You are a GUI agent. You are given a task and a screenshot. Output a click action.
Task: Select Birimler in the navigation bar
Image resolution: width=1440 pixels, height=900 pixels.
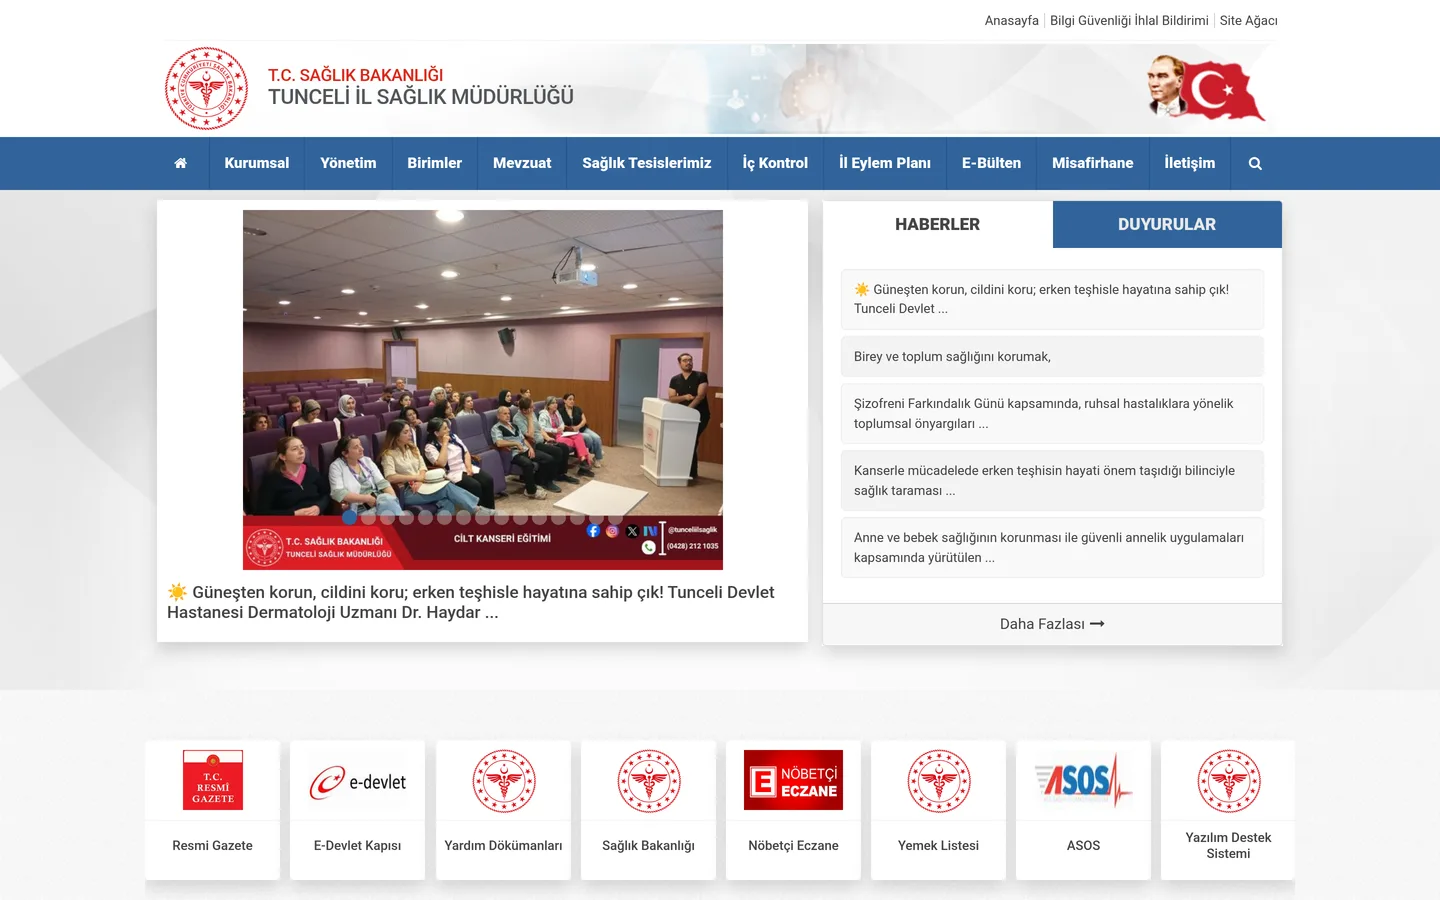pyautogui.click(x=435, y=163)
